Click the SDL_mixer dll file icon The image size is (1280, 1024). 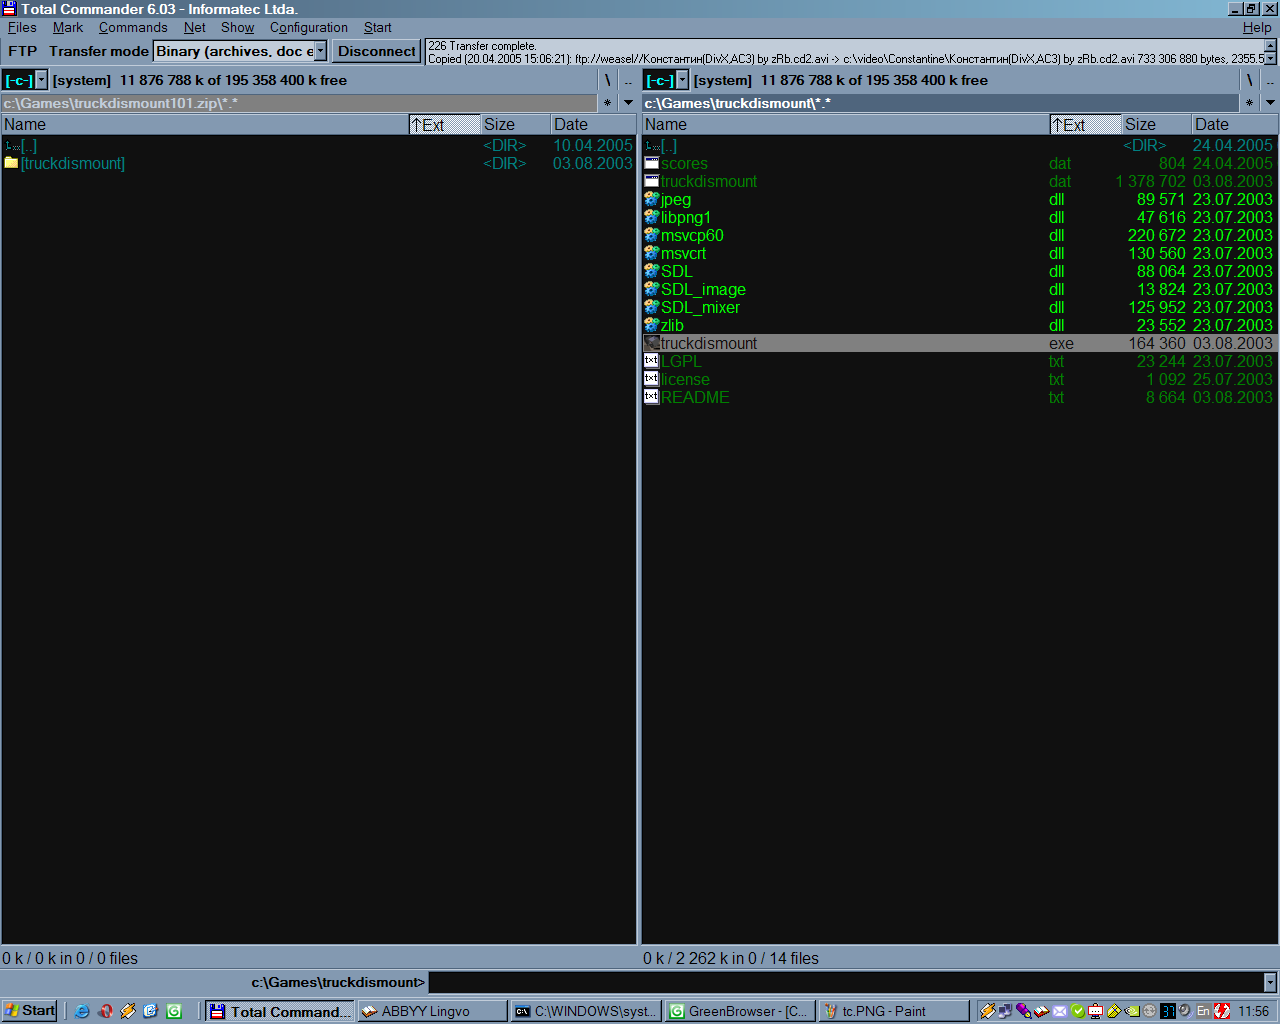coord(651,307)
